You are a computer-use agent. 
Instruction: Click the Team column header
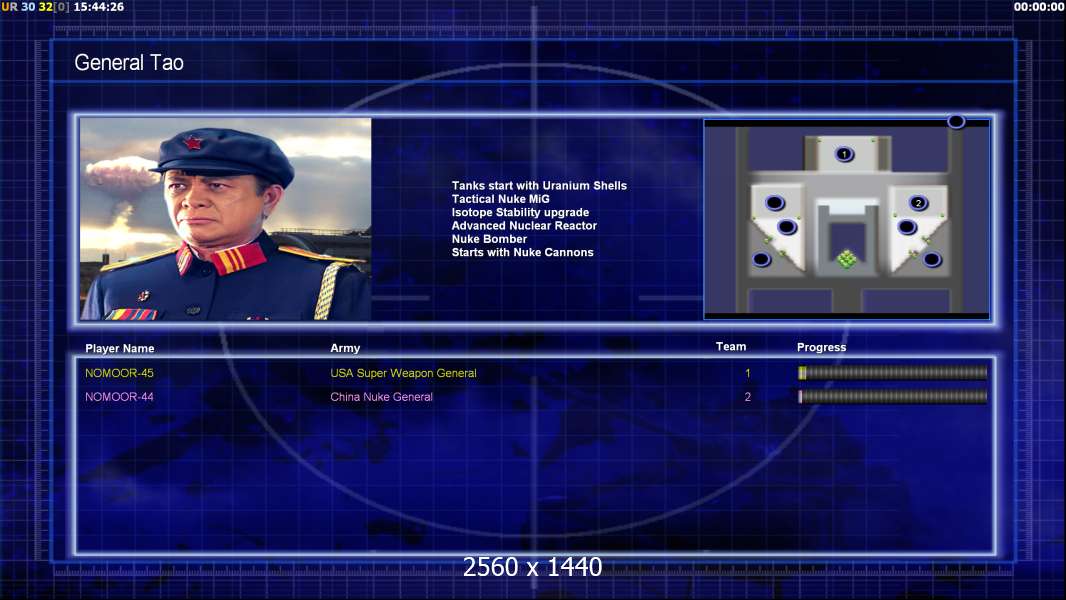tap(731, 347)
